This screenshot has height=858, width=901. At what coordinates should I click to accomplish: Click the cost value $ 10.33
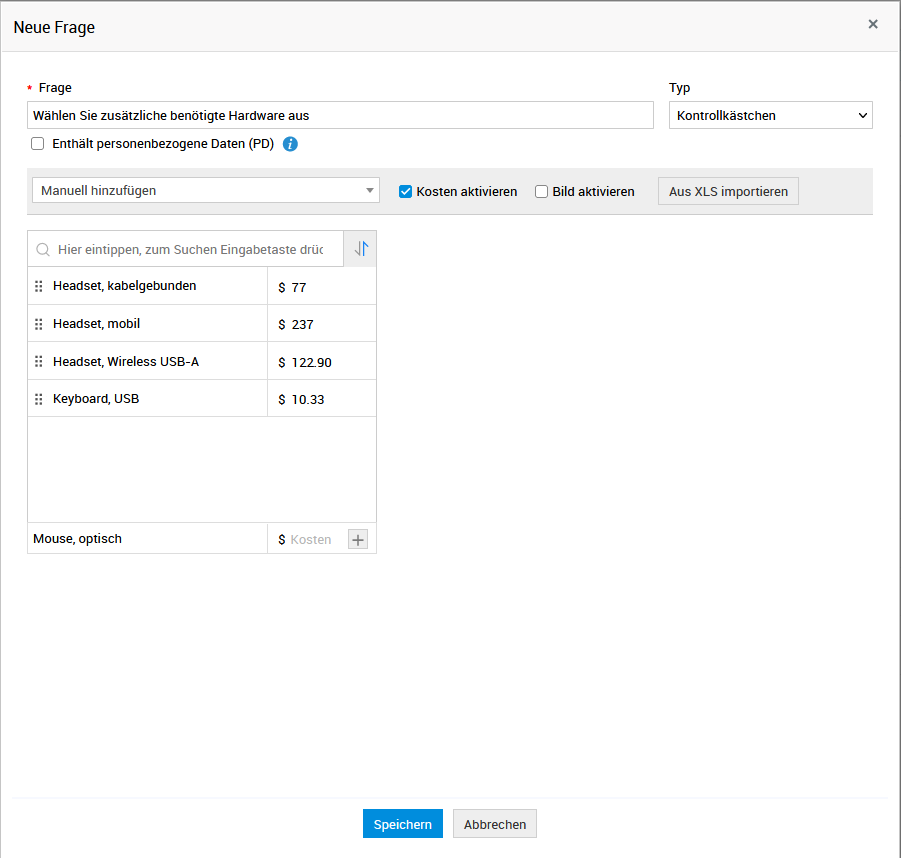point(302,399)
